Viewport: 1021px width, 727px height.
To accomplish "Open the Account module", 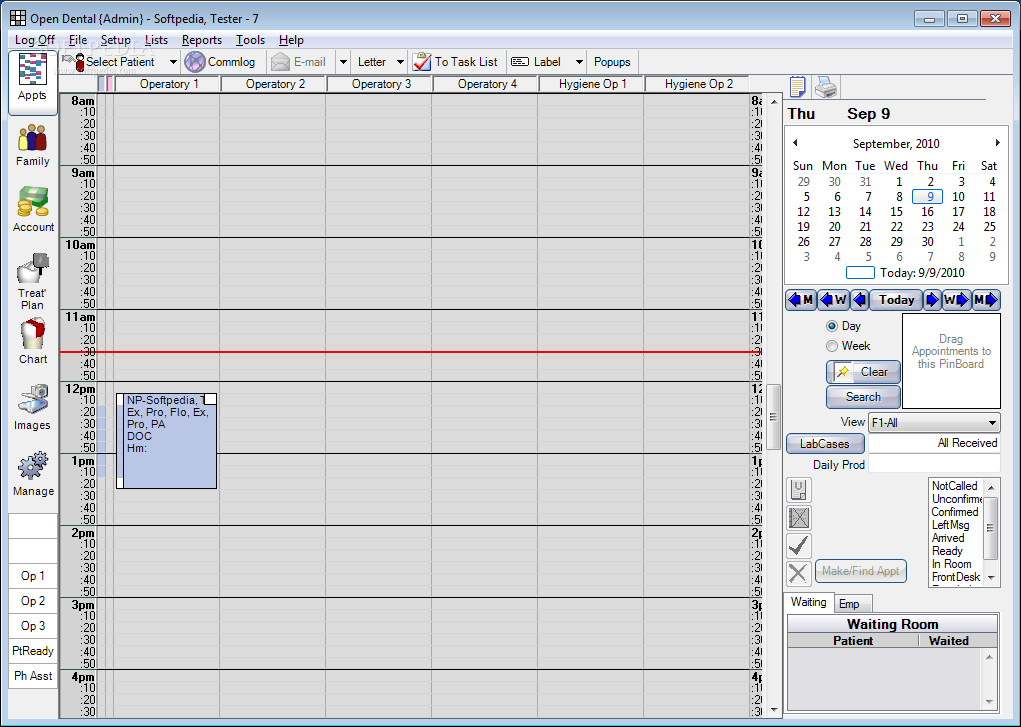I will tap(33, 210).
